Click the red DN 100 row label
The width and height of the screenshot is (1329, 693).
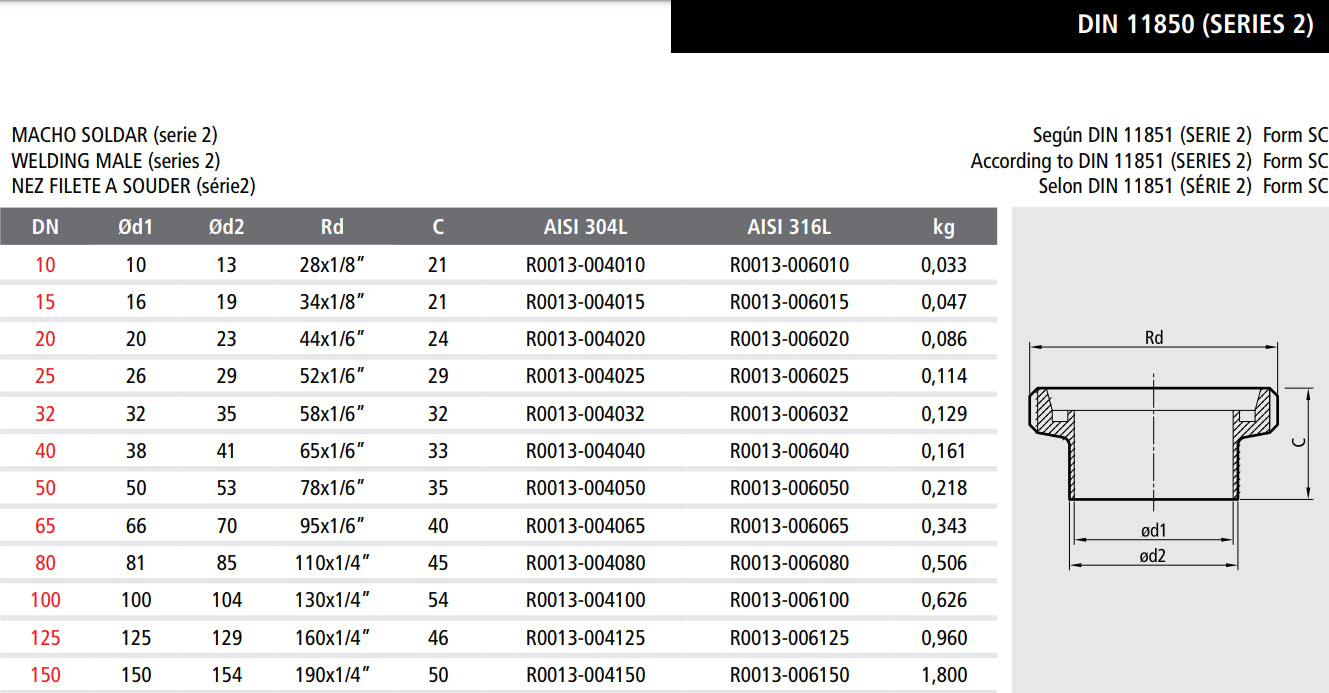(x=45, y=600)
